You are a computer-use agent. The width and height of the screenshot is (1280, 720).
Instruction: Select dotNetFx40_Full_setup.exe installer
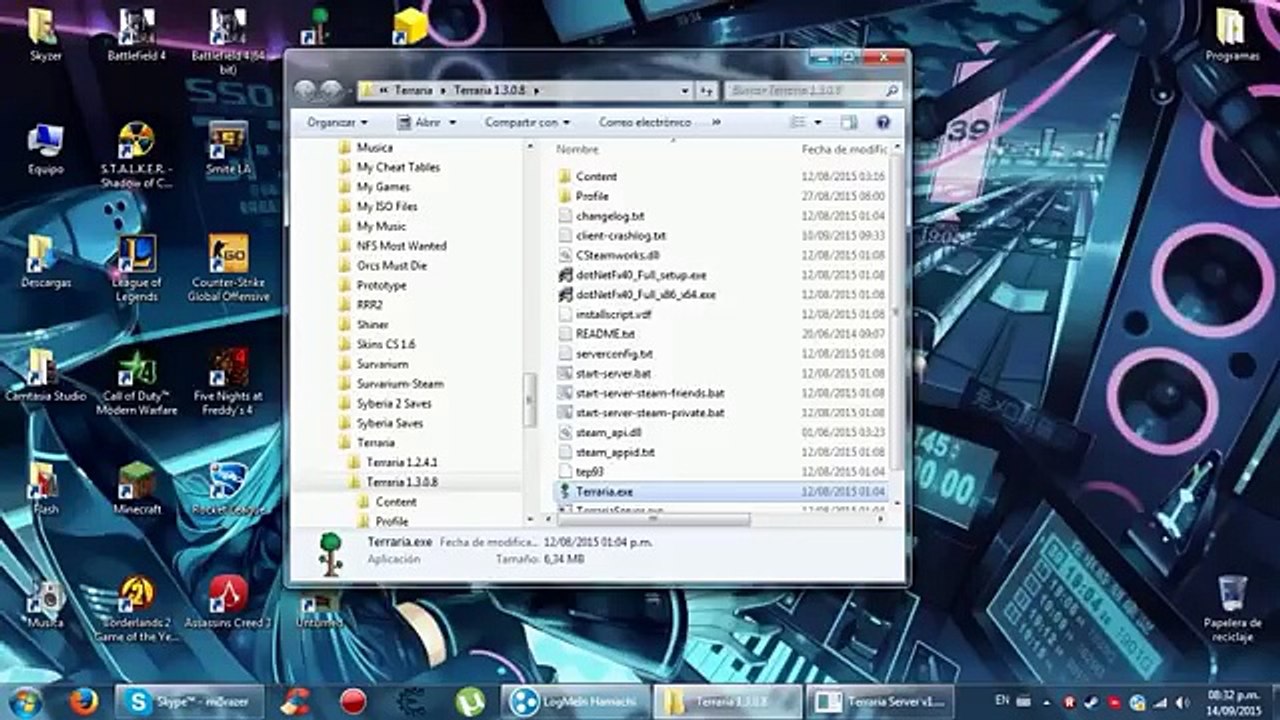(x=641, y=275)
